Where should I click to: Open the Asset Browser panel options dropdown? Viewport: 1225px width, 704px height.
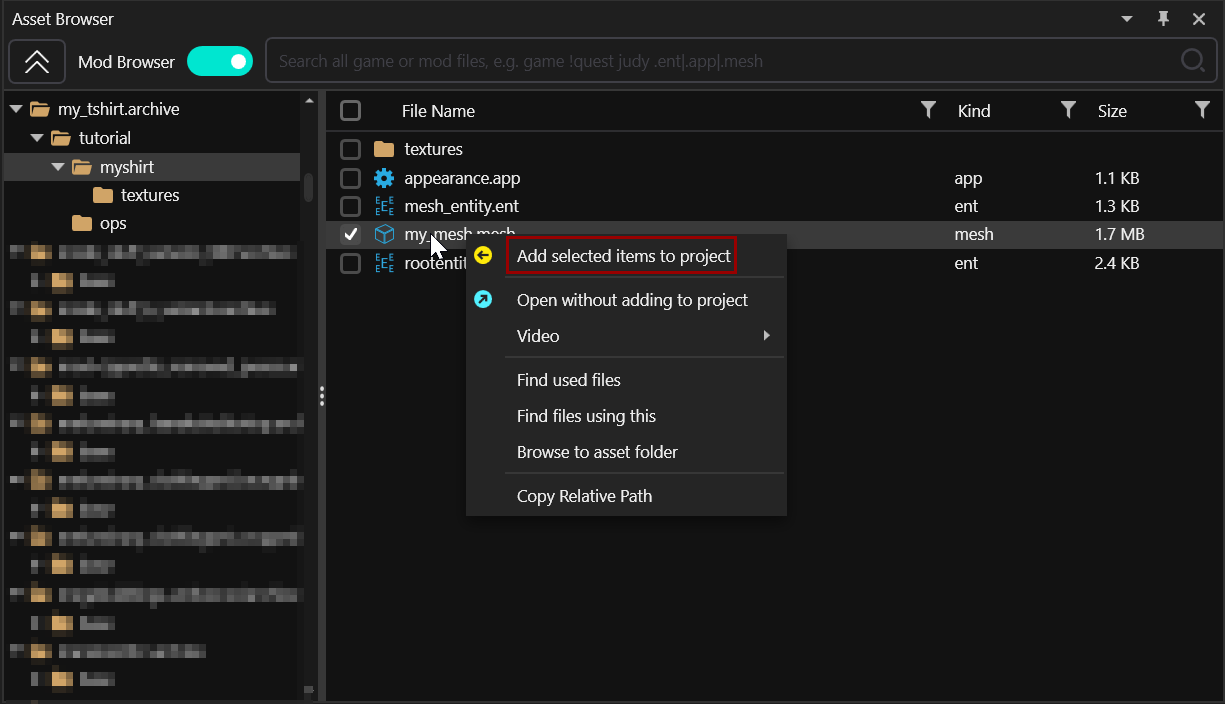(1127, 19)
